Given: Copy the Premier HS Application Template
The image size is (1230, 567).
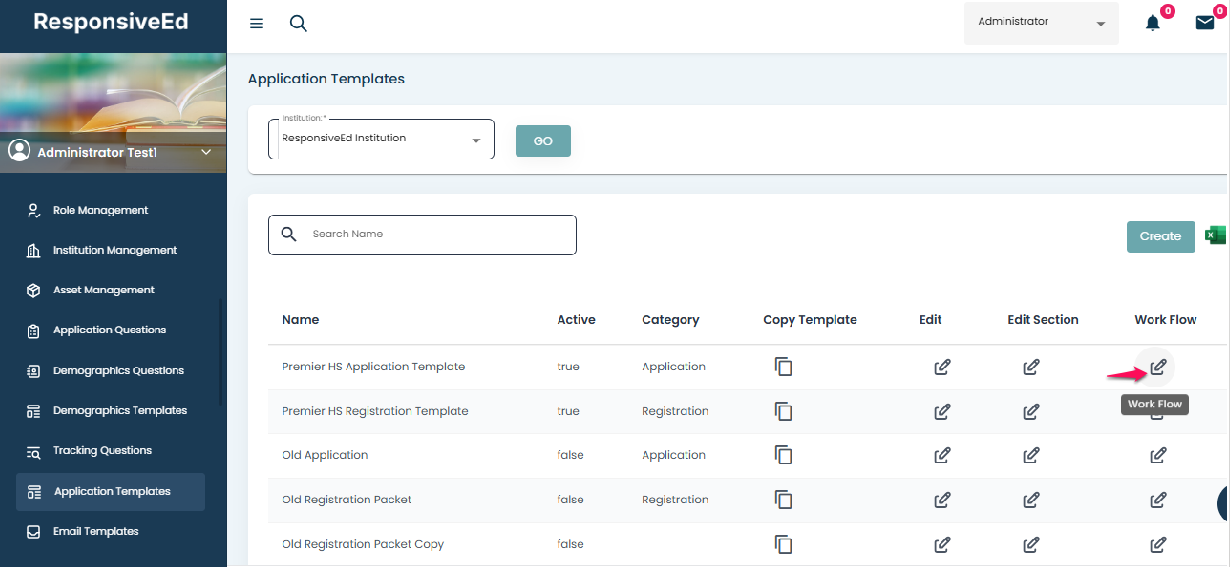Looking at the screenshot, I should tap(783, 367).
